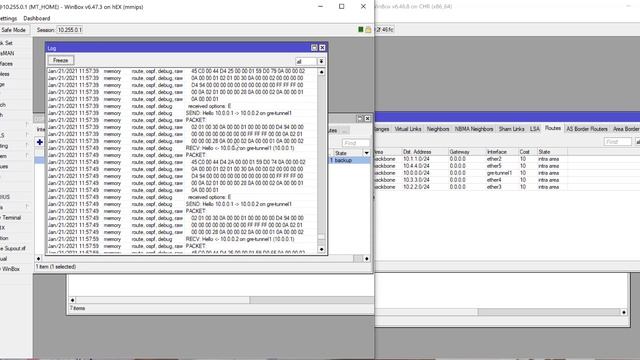Click the Log scrollbar down arrow
This screenshot has width=640, height=360.
pyautogui.click(x=321, y=249)
